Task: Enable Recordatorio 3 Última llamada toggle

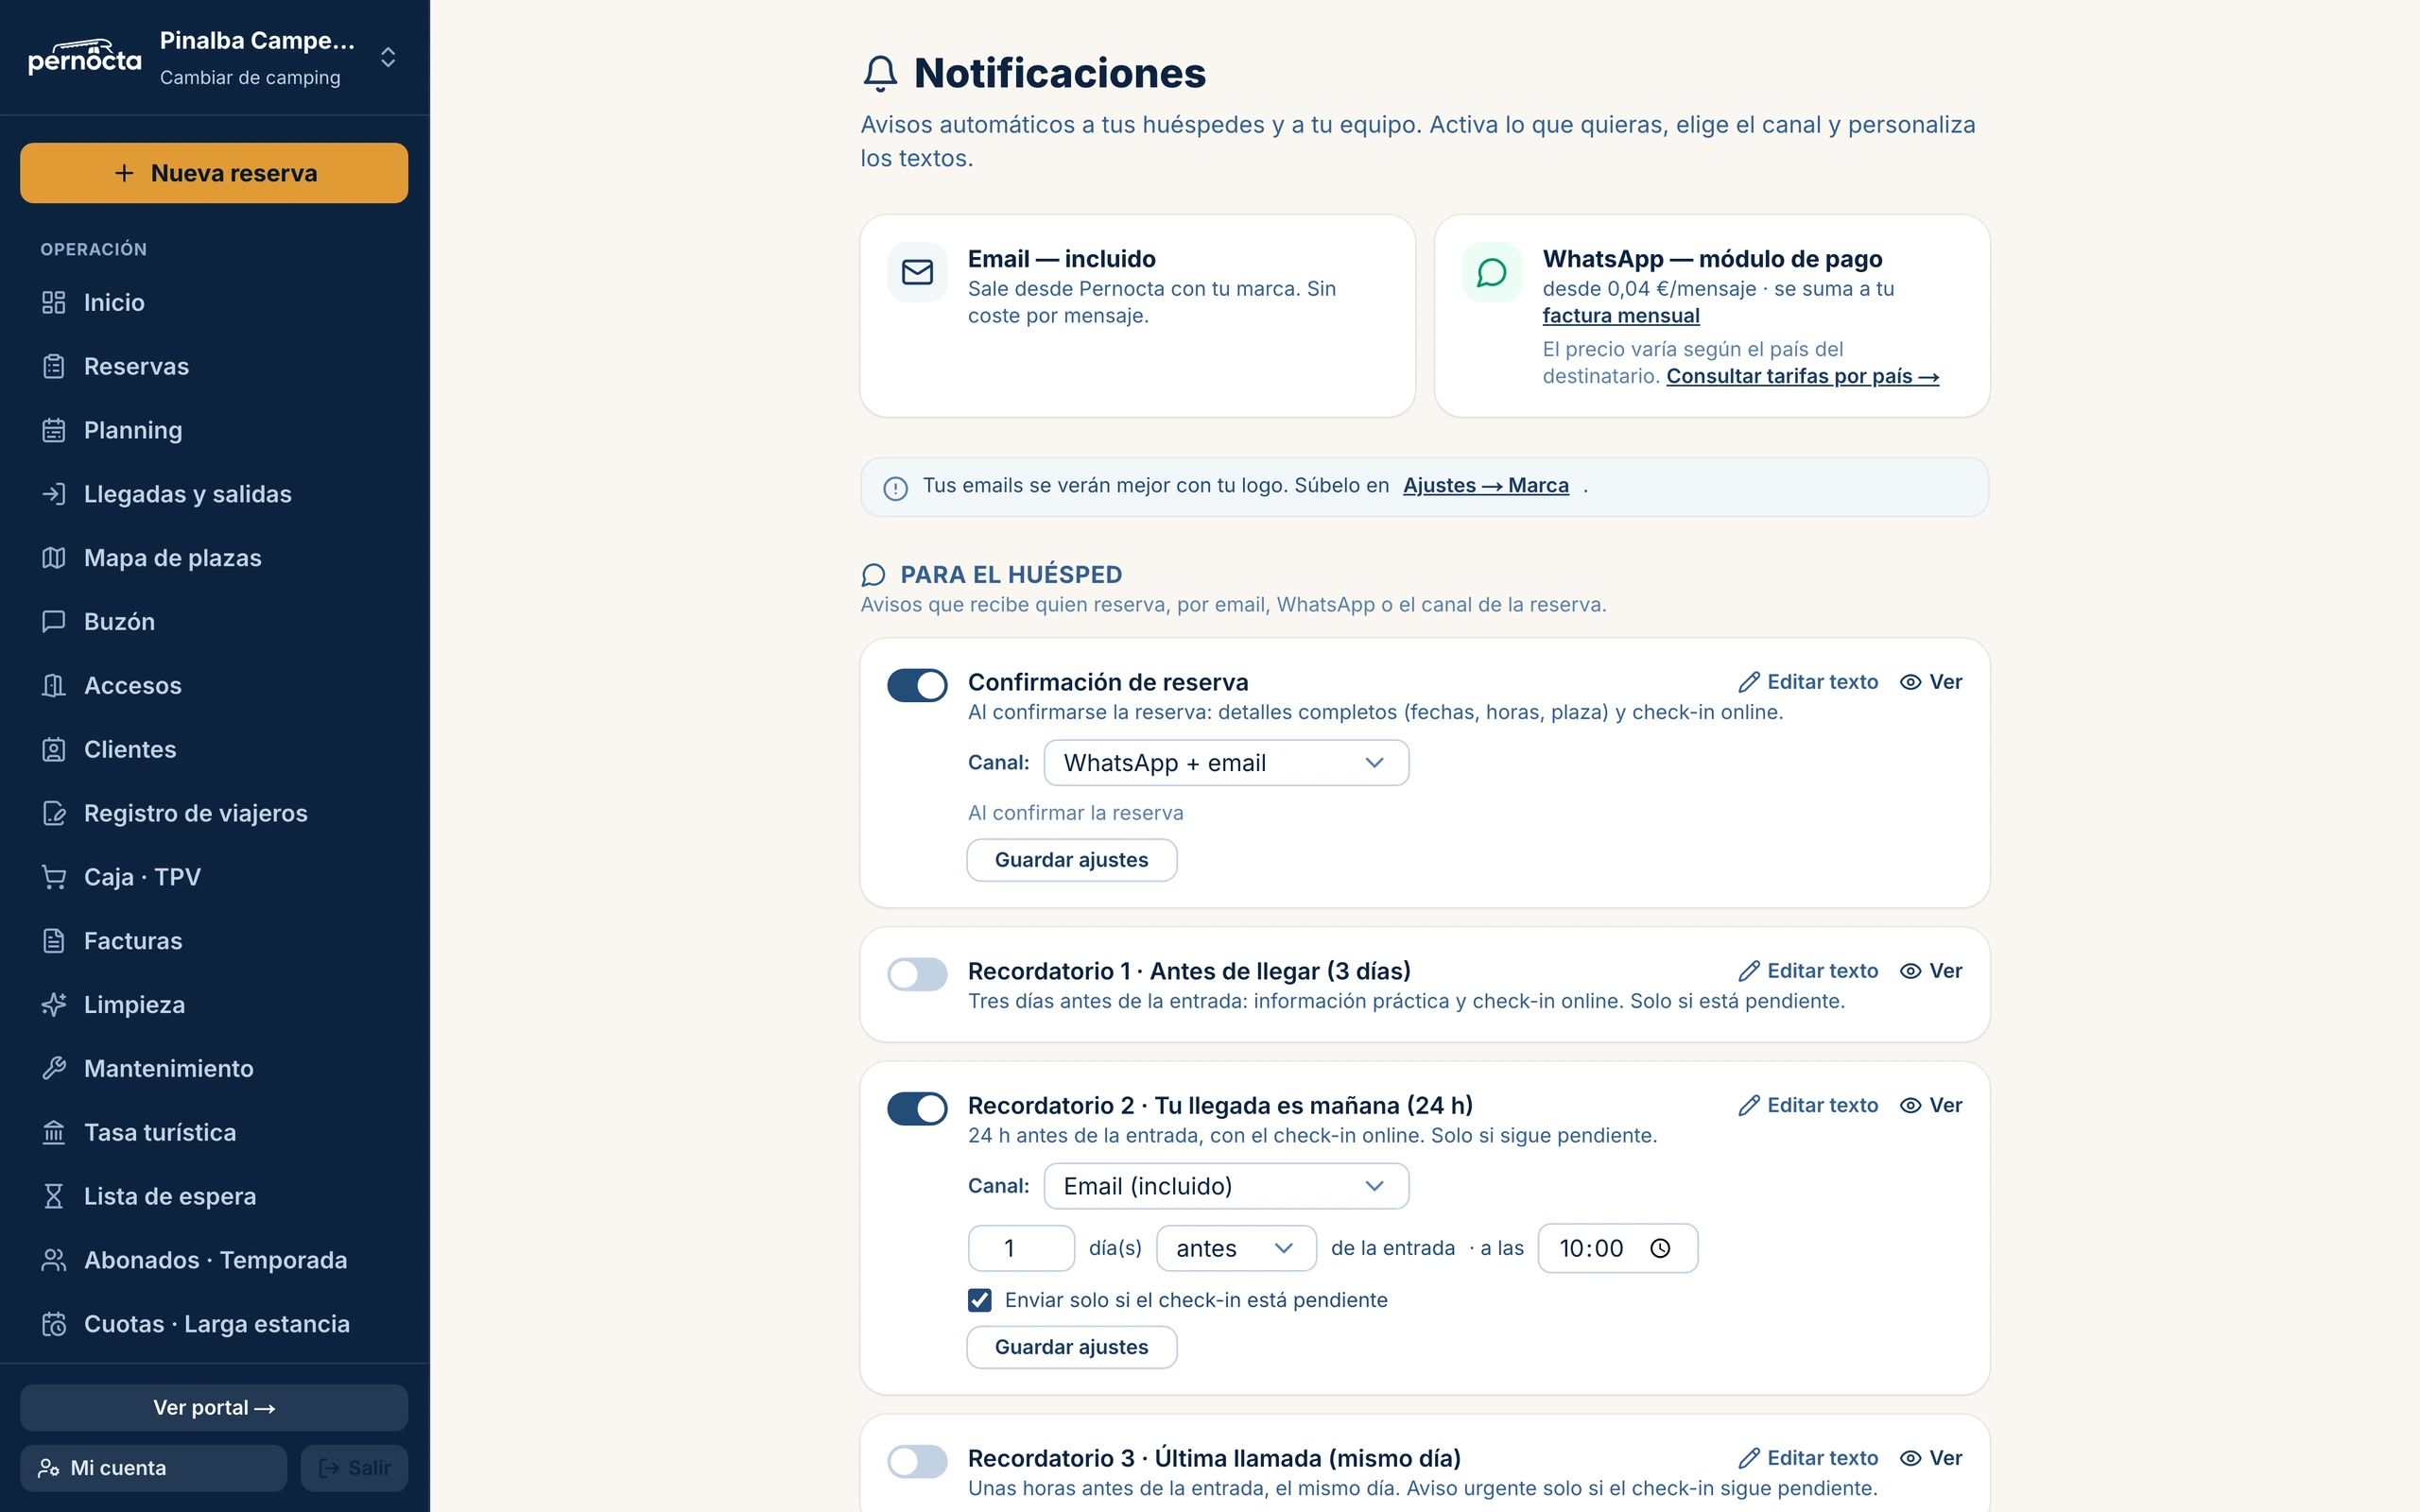Action: (x=917, y=1461)
